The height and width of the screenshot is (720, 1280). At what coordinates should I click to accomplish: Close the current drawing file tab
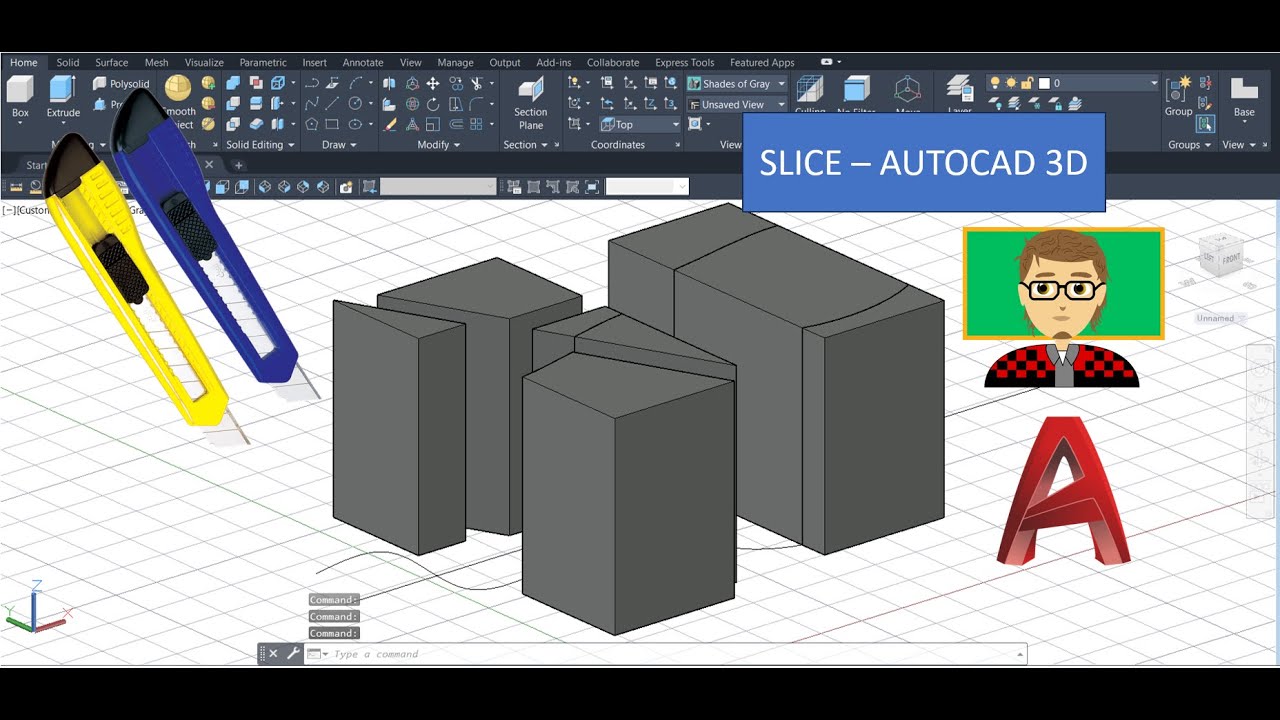coord(209,164)
